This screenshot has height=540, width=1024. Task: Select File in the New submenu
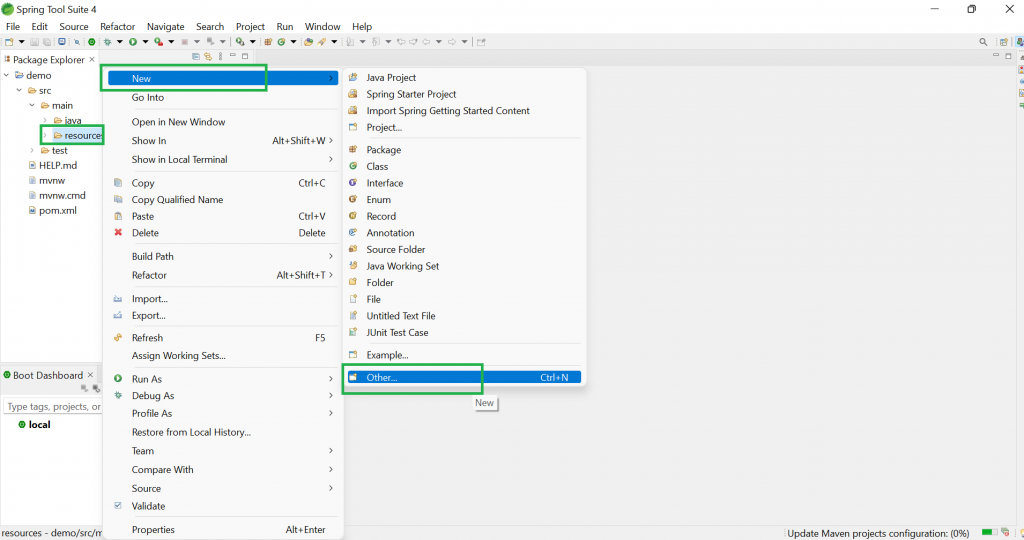[464, 299]
